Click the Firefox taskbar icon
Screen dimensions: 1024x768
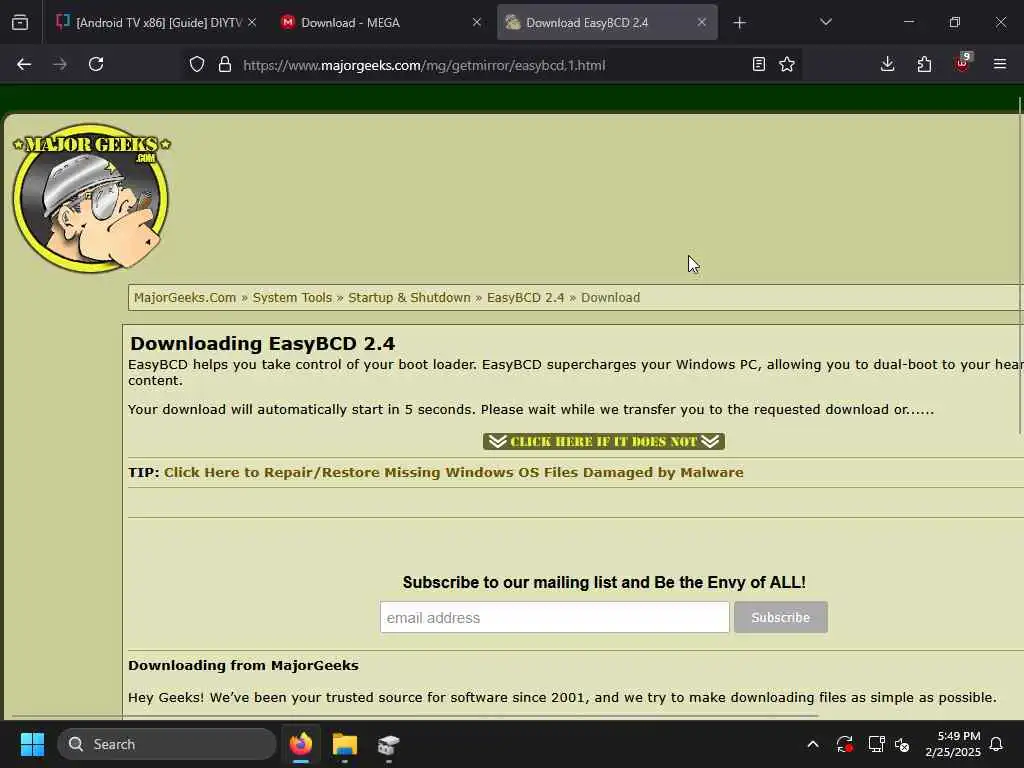pos(301,744)
